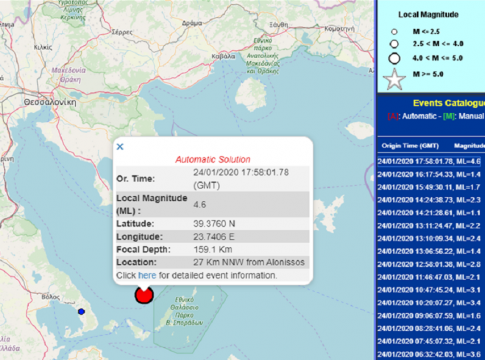Click the latitude value 39.3760 N

pyautogui.click(x=214, y=224)
